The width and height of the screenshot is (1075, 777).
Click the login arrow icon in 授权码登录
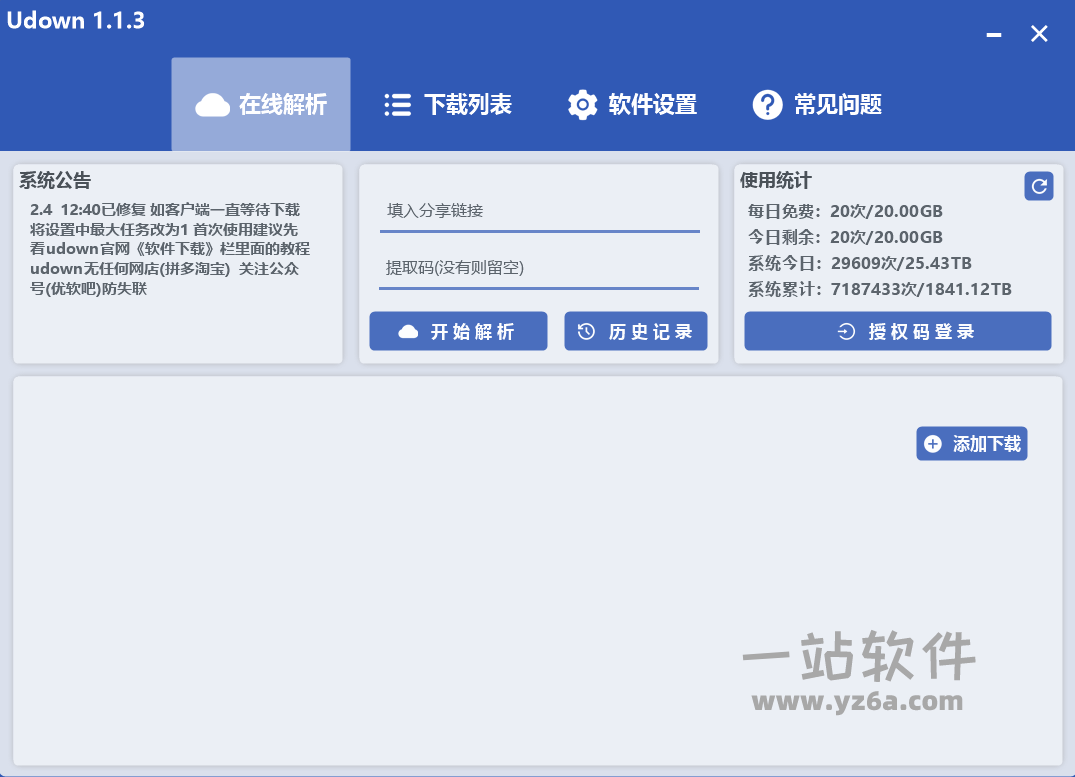(846, 332)
